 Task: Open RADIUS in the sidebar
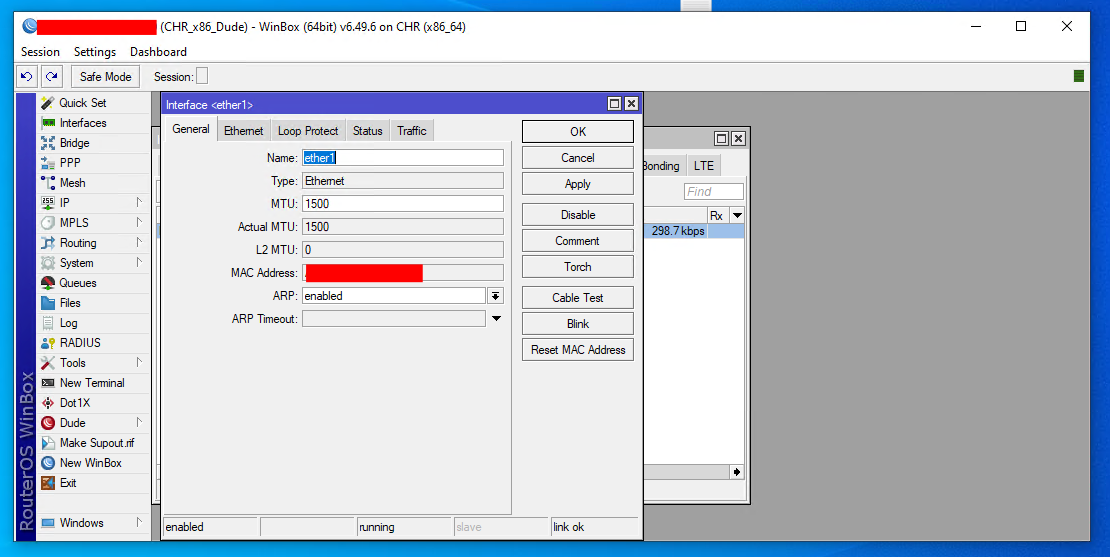[x=93, y=343]
